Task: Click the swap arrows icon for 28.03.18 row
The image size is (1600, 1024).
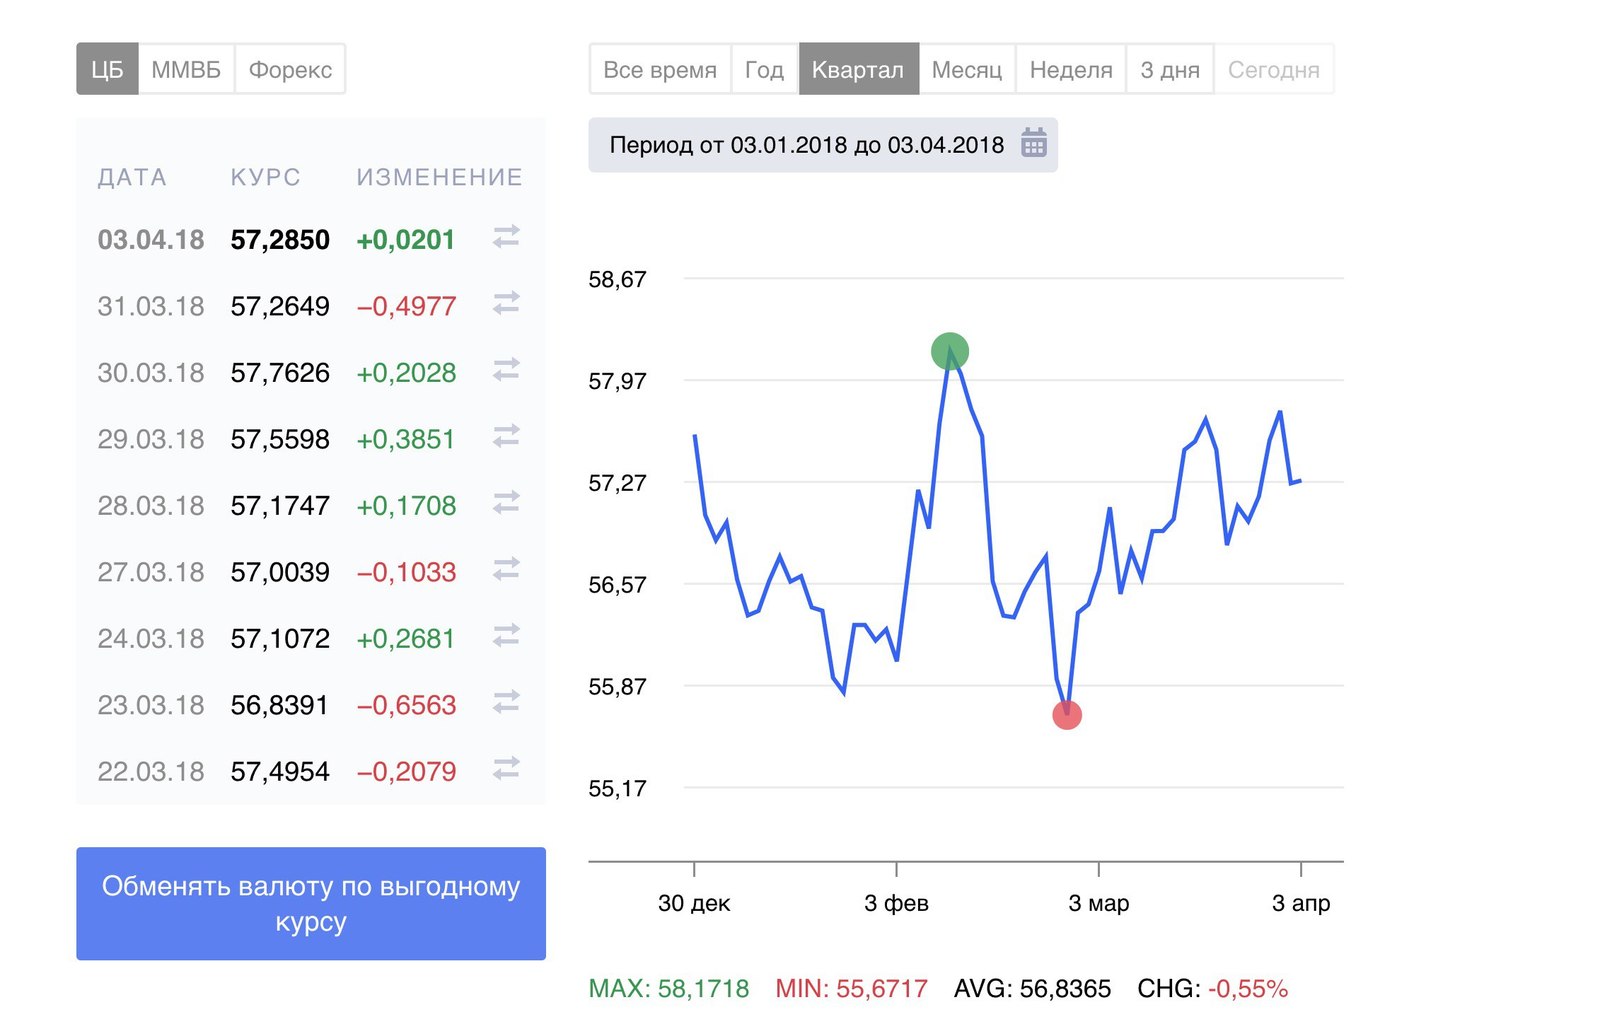Action: [507, 503]
